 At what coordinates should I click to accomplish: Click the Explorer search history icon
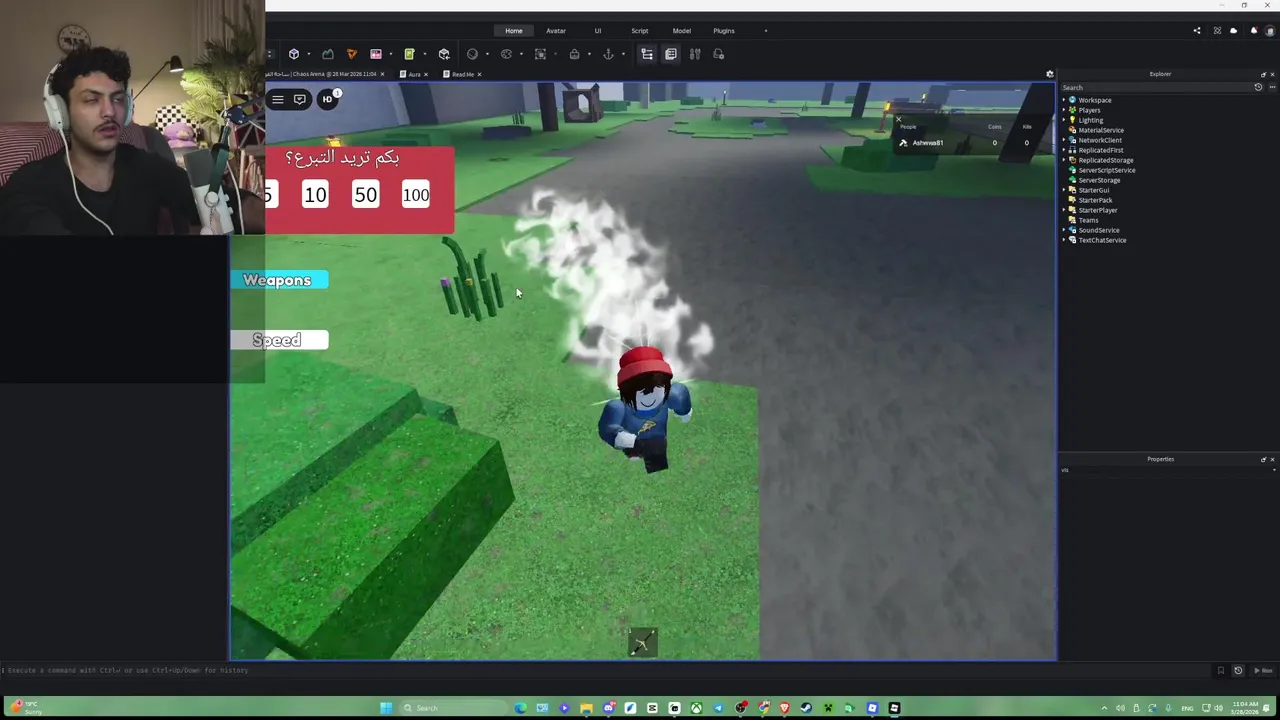coord(1258,87)
